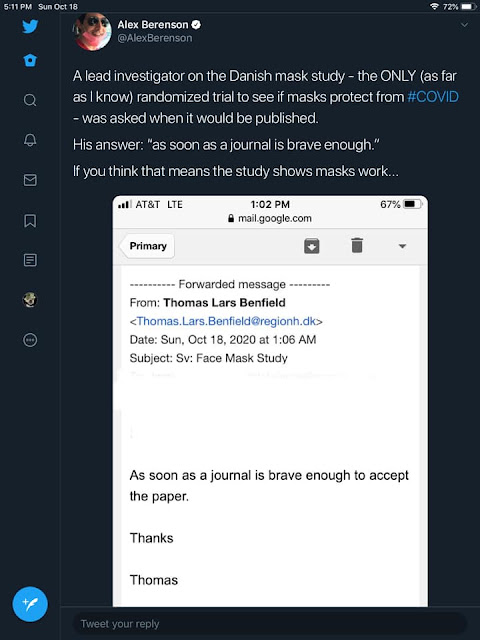Open Notifications bell icon
480x640 pixels.
30,140
